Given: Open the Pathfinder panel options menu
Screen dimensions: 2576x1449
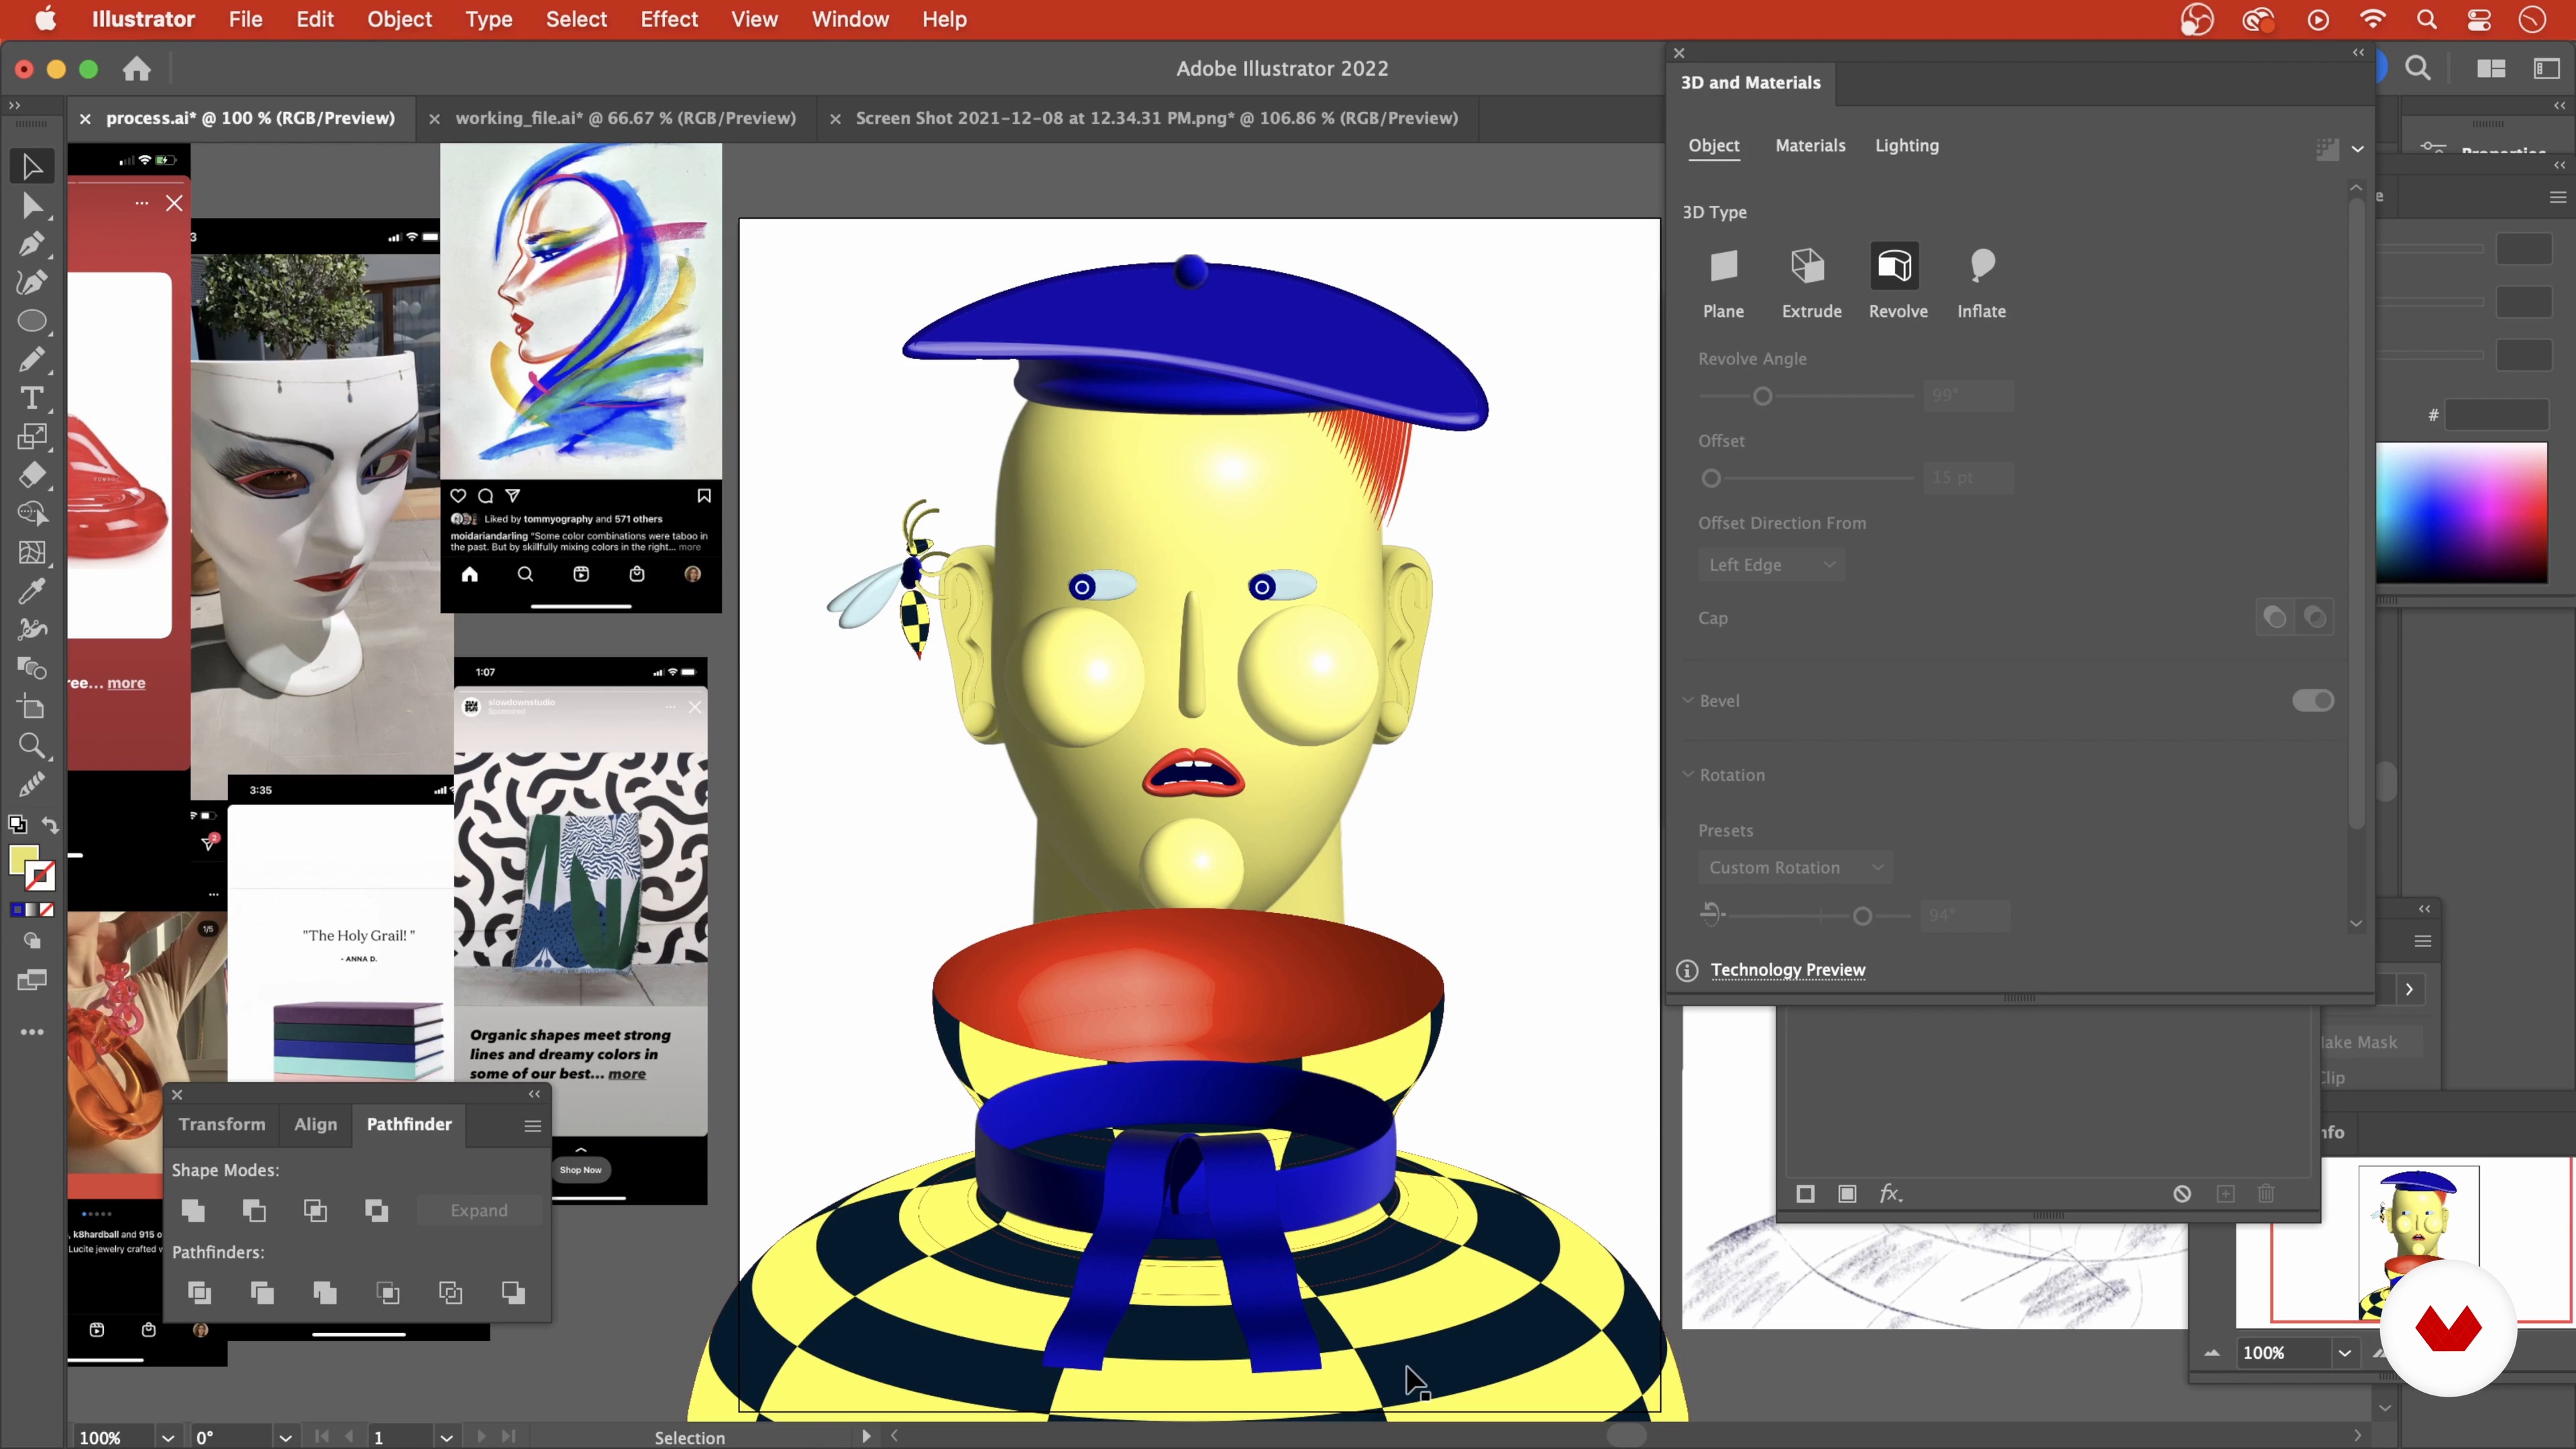Looking at the screenshot, I should coord(533,1126).
